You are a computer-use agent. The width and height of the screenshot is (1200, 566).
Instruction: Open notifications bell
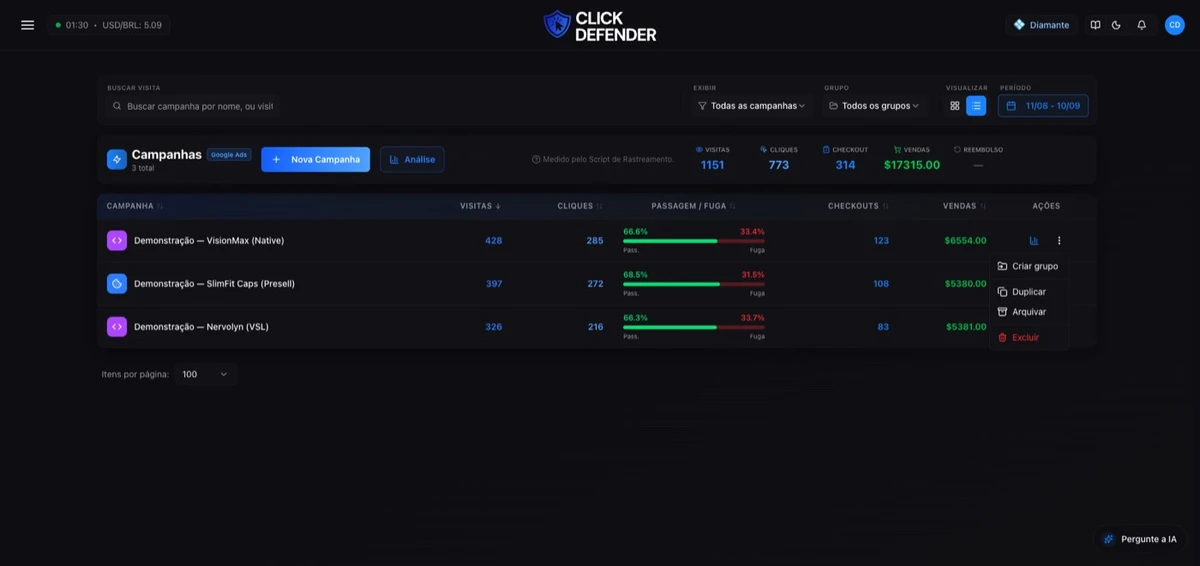point(1141,25)
